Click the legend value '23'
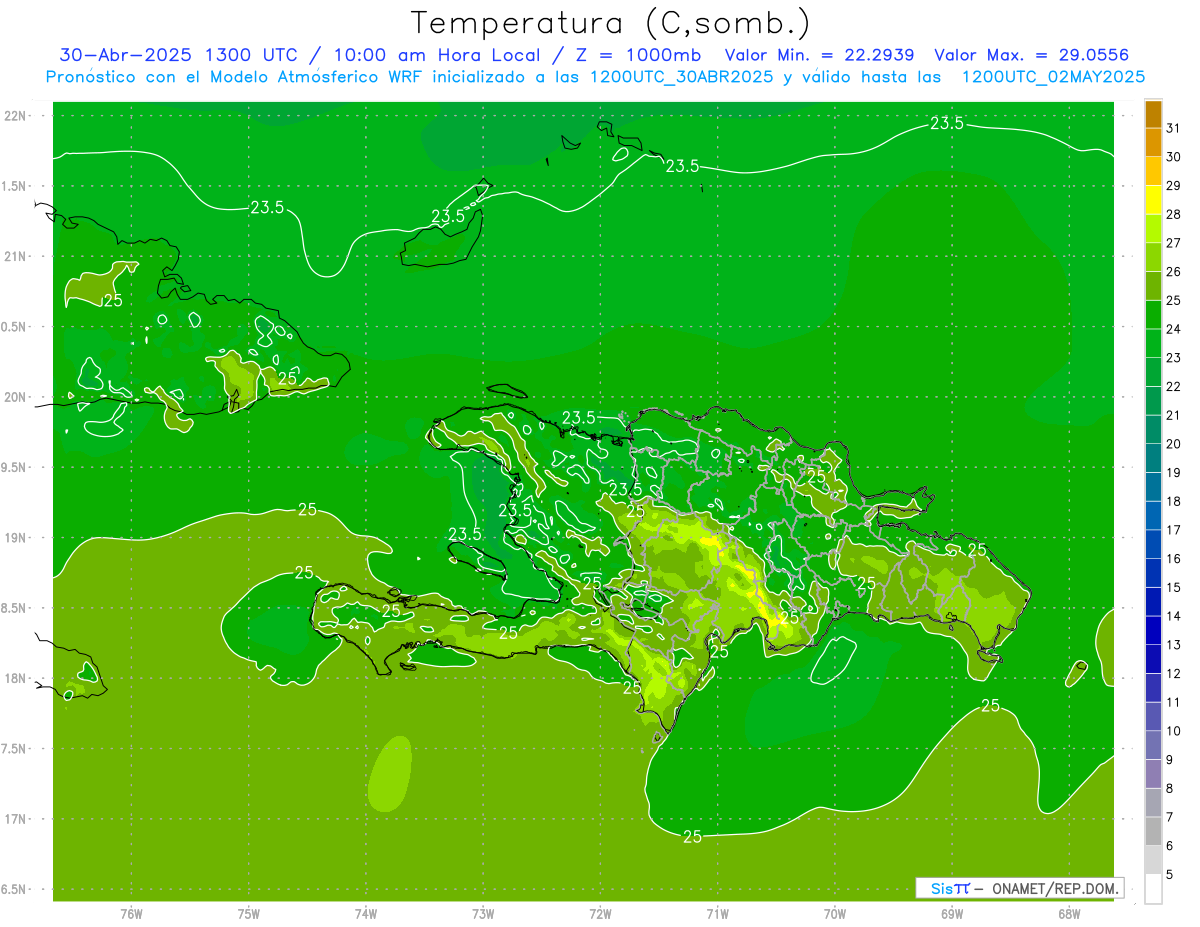The width and height of the screenshot is (1200, 927). pos(1174,358)
